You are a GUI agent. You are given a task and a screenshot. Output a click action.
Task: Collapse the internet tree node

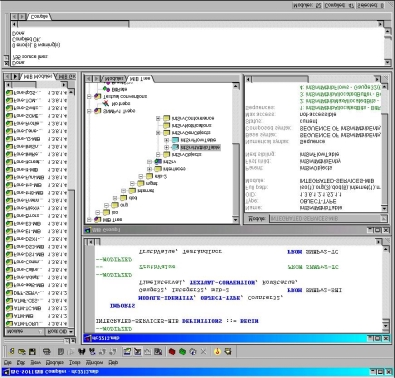pyautogui.click(x=123, y=191)
